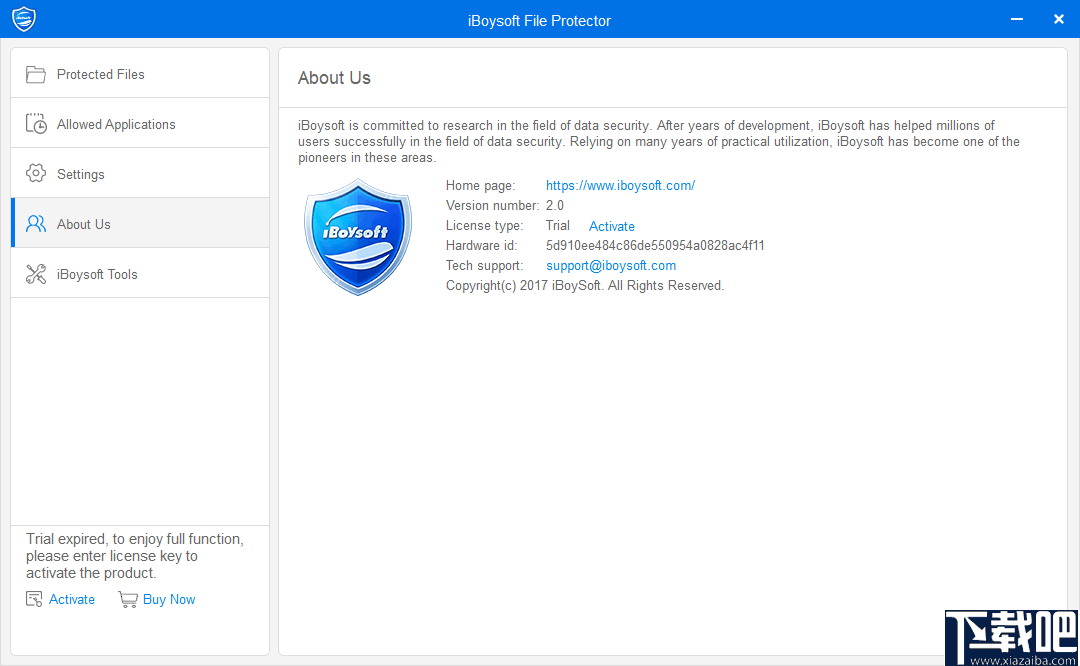Click the people icon next to About Us

(x=36, y=223)
